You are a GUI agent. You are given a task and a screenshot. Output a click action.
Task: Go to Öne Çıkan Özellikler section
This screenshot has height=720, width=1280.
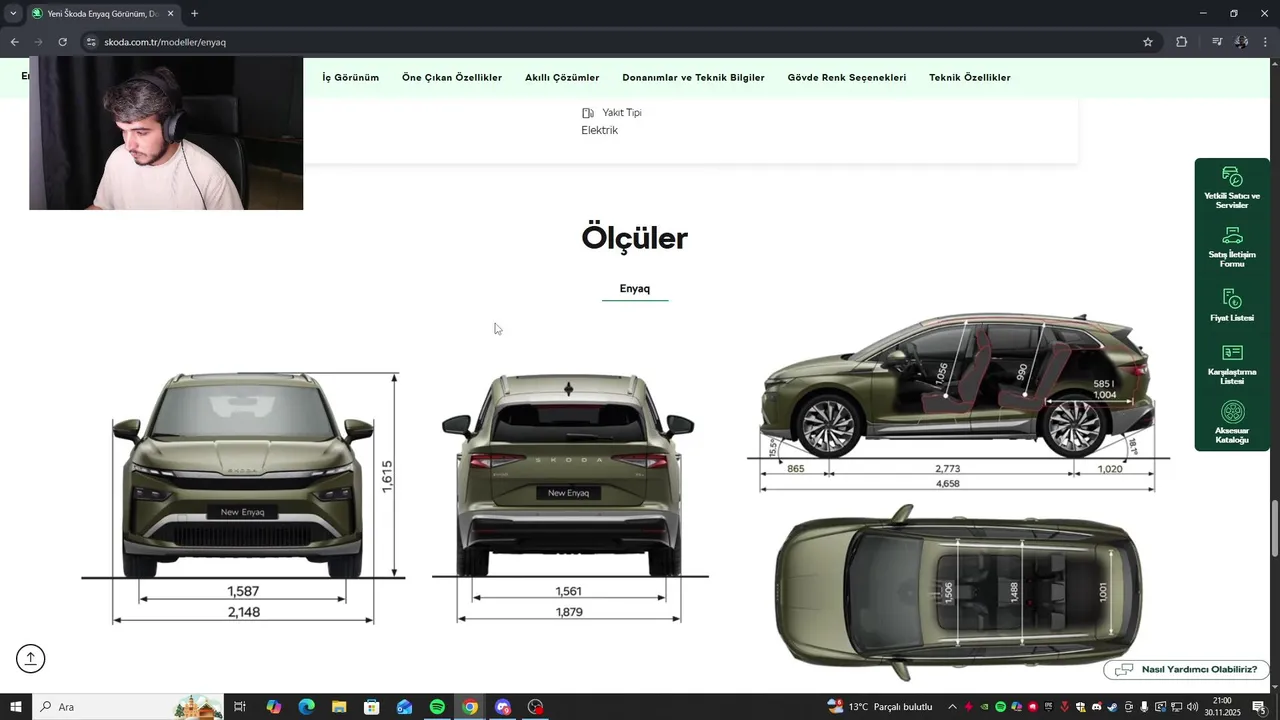coord(452,78)
